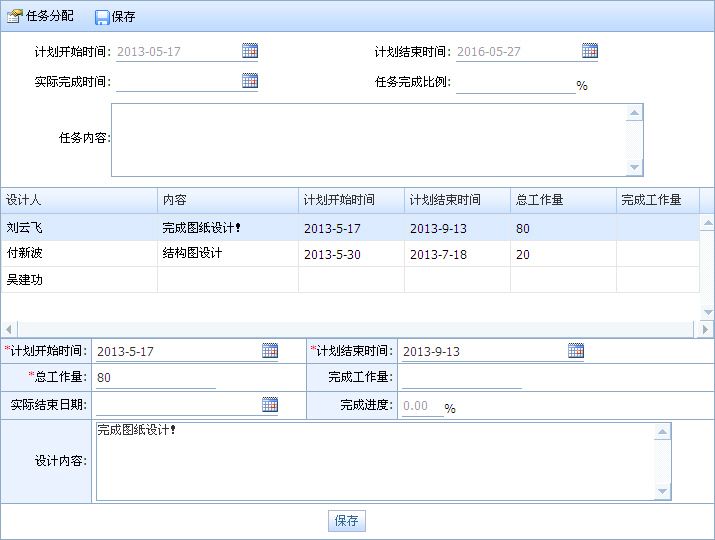Select the 刘云飞 row in grid
This screenshot has height=540, width=715.
point(25,228)
